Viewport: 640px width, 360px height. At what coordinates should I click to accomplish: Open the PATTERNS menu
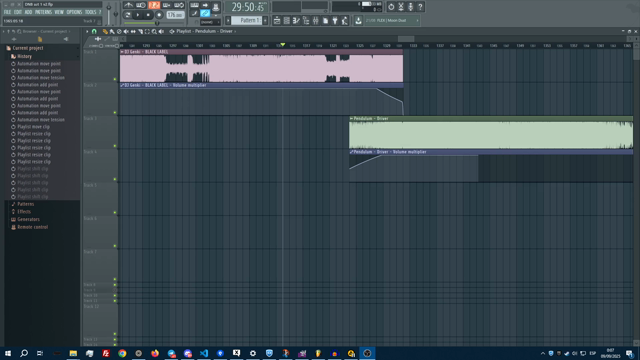tap(43, 12)
